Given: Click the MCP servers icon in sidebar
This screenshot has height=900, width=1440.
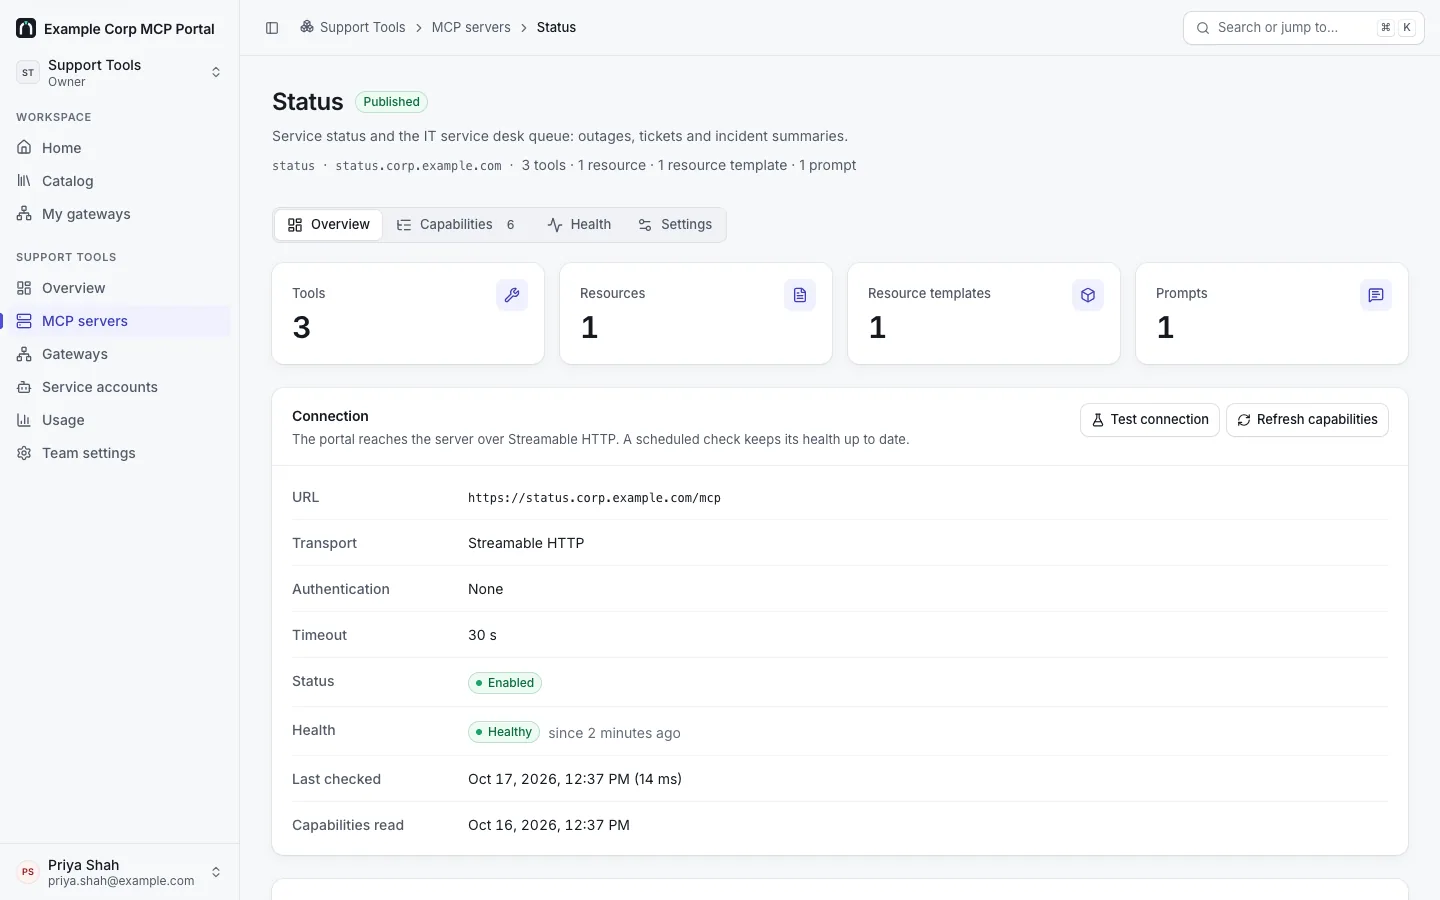Looking at the screenshot, I should pyautogui.click(x=24, y=321).
